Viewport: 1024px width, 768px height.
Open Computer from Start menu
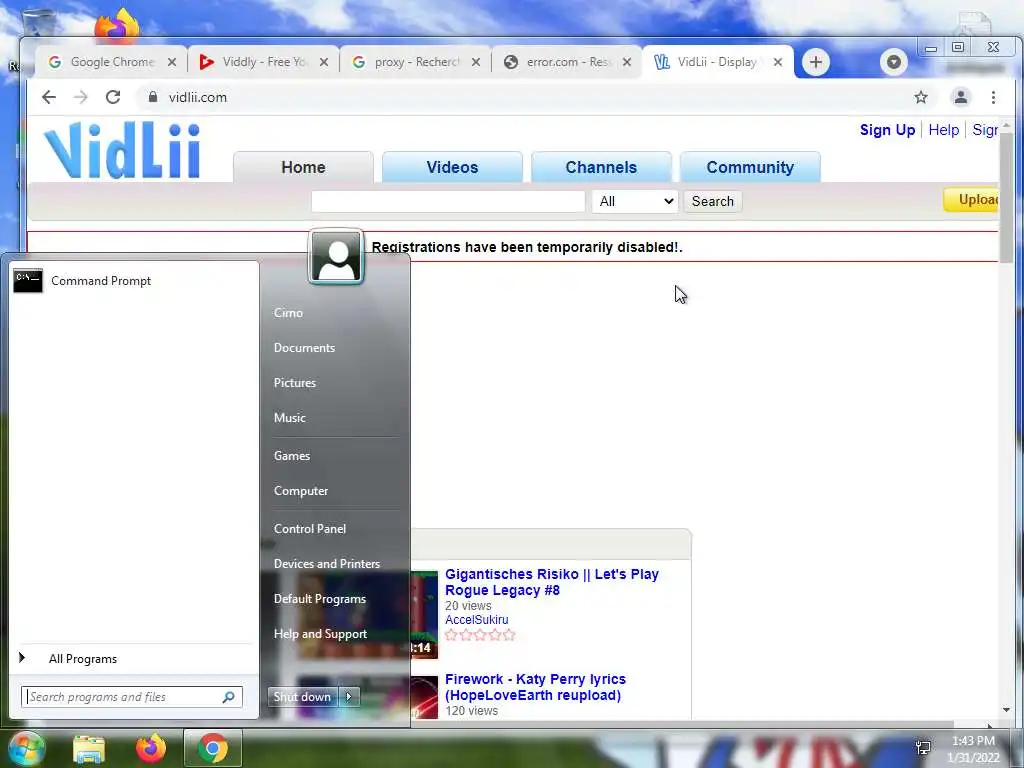[301, 491]
